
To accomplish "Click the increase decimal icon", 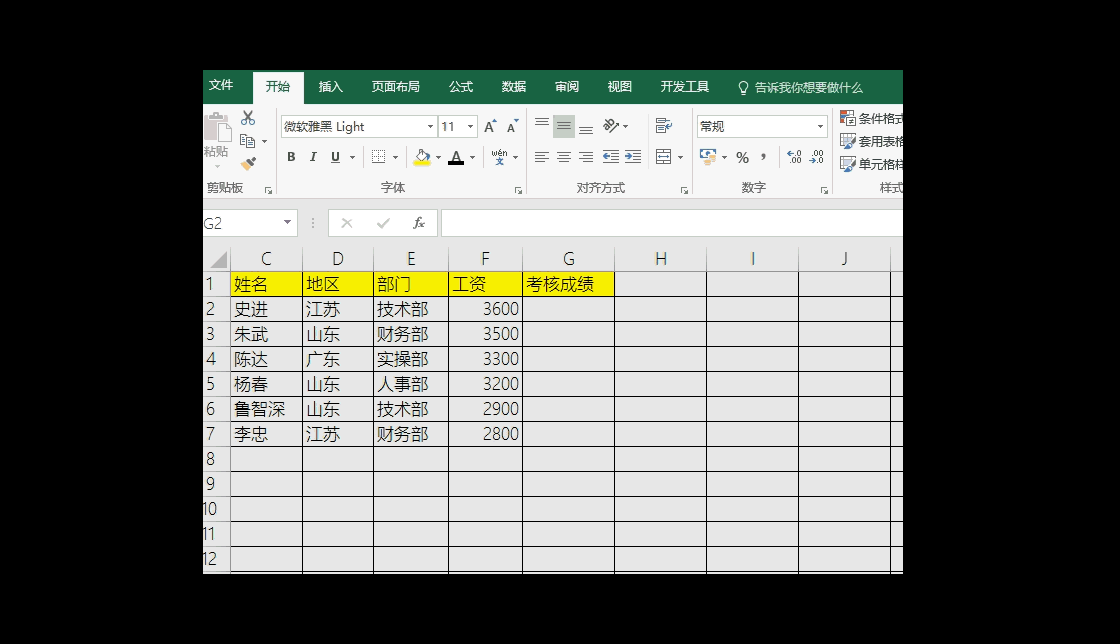I will pos(794,157).
